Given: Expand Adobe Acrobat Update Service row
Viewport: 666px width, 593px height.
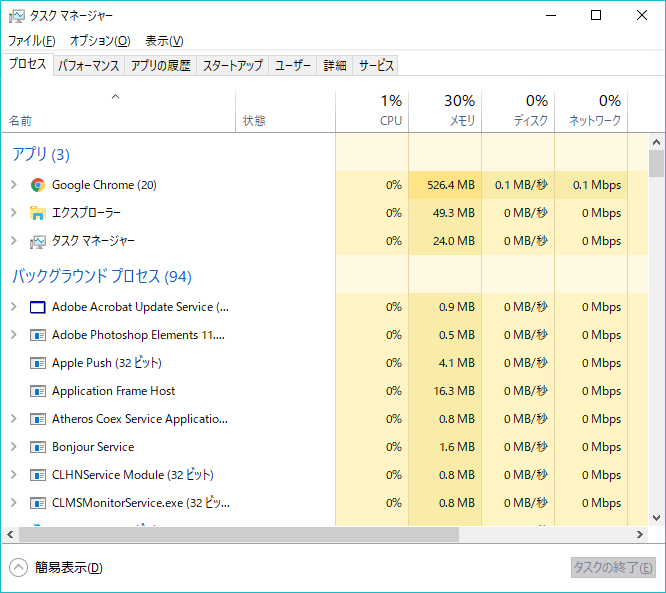Looking at the screenshot, I should coord(14,307).
